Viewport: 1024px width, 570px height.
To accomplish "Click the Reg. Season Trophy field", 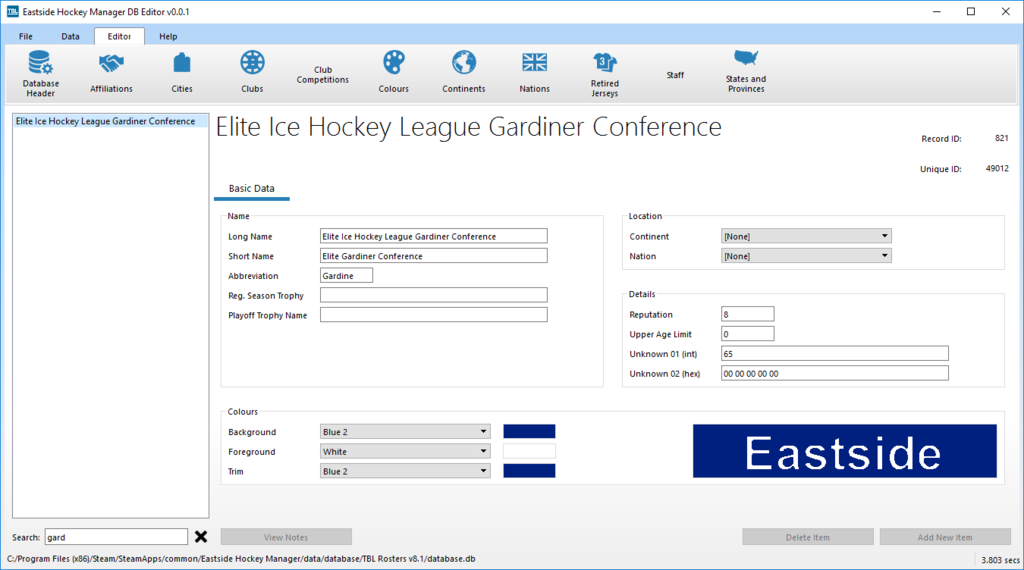I will [434, 295].
